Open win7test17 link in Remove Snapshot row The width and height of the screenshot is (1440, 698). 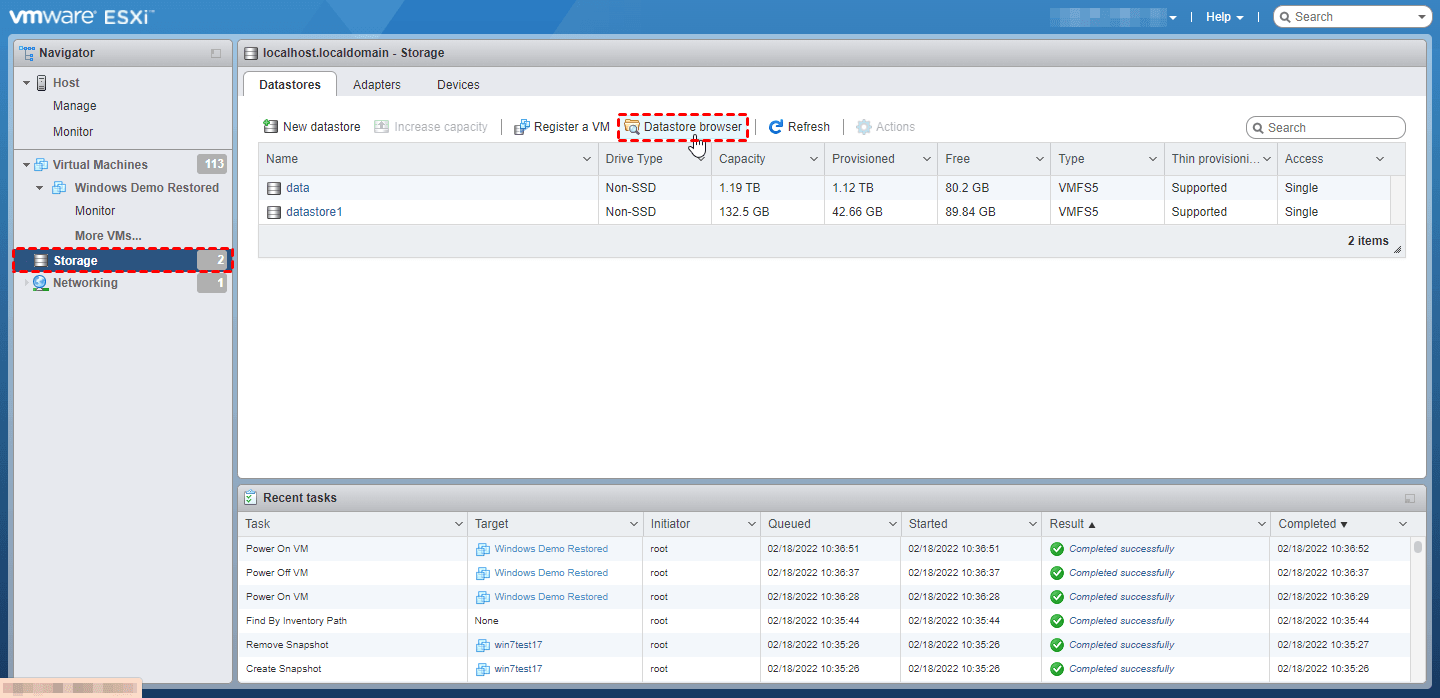click(x=518, y=645)
